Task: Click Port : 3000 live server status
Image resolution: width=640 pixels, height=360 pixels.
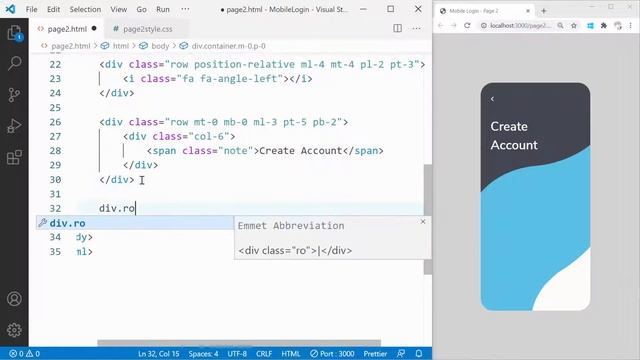Action: (x=332, y=353)
